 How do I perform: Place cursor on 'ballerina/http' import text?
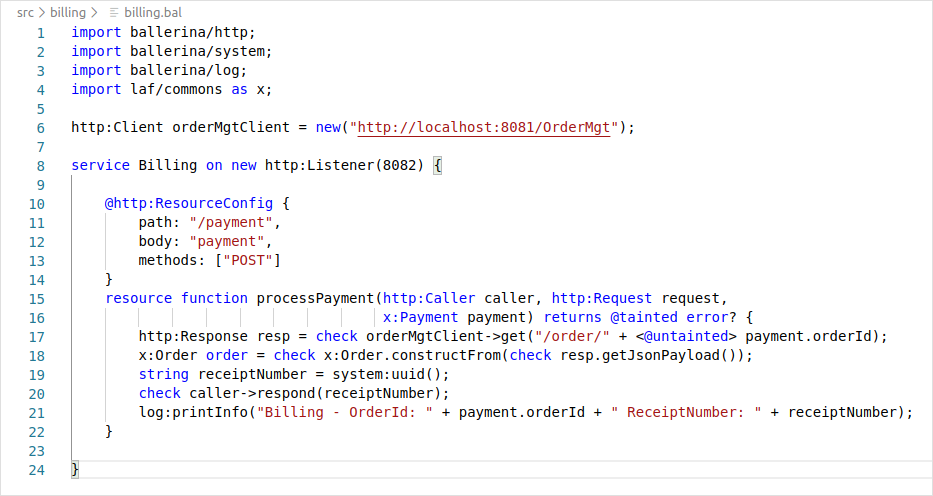click(x=189, y=32)
